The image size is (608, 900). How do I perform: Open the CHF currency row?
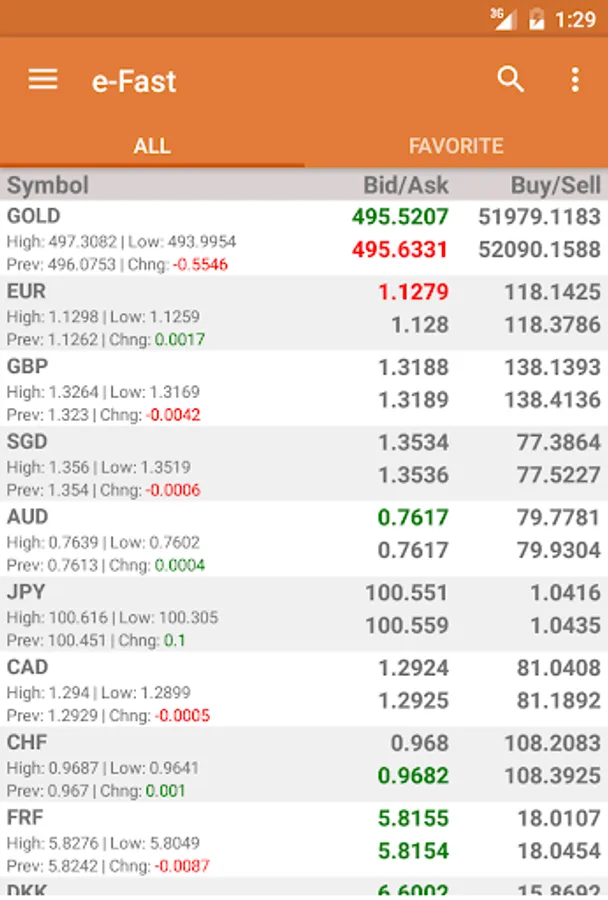tap(27, 742)
